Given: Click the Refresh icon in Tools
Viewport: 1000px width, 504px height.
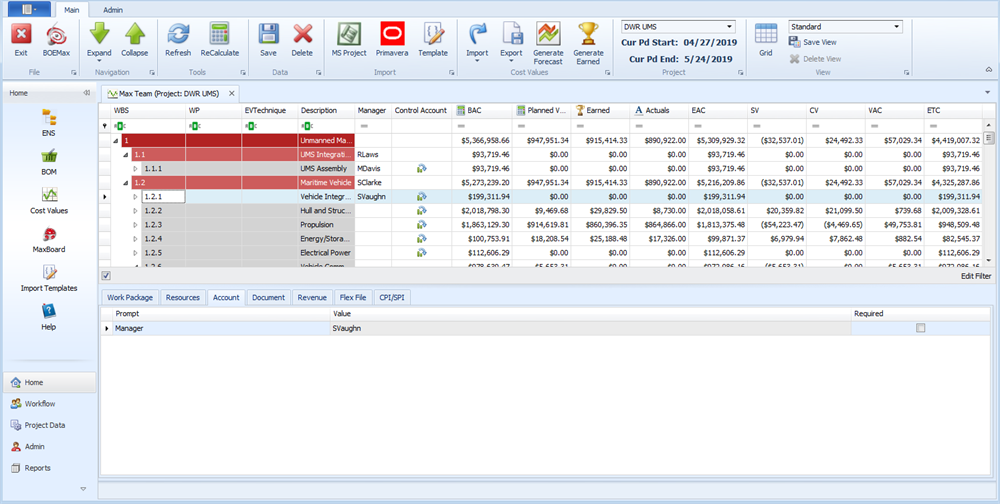Looking at the screenshot, I should coord(178,34).
